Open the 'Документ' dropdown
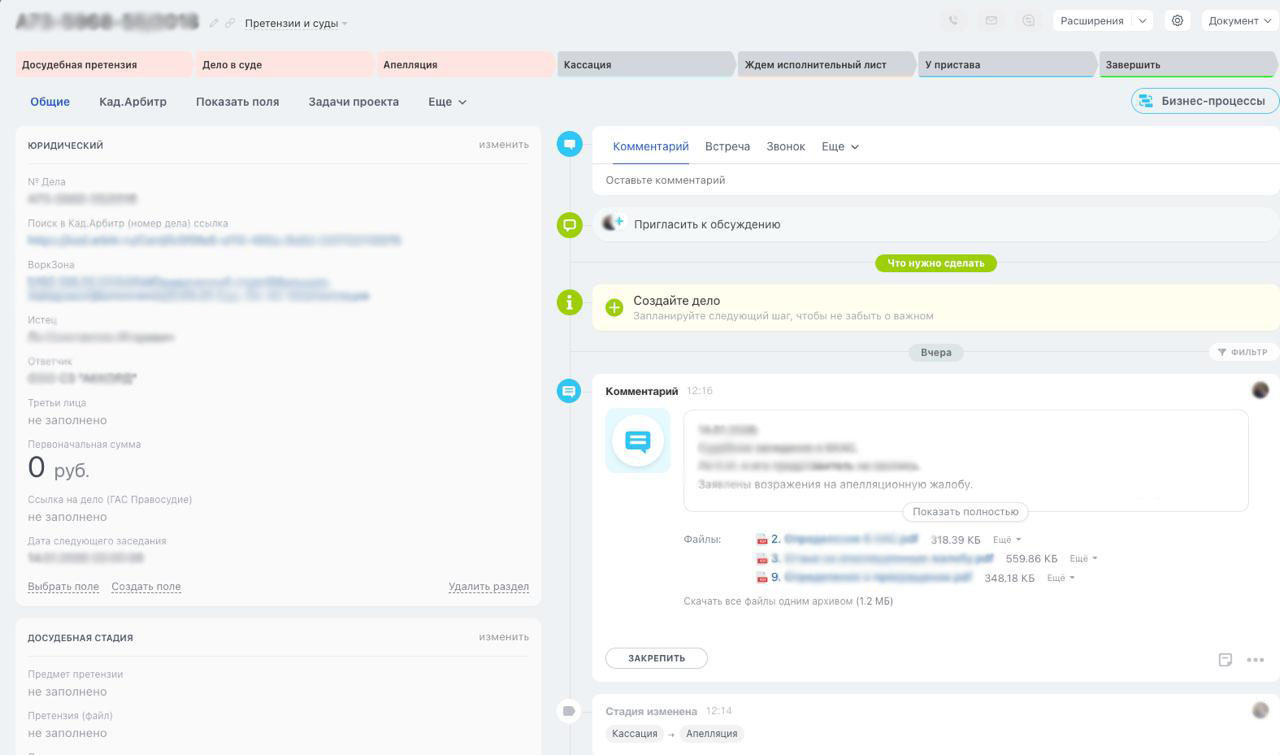 click(x=1239, y=21)
